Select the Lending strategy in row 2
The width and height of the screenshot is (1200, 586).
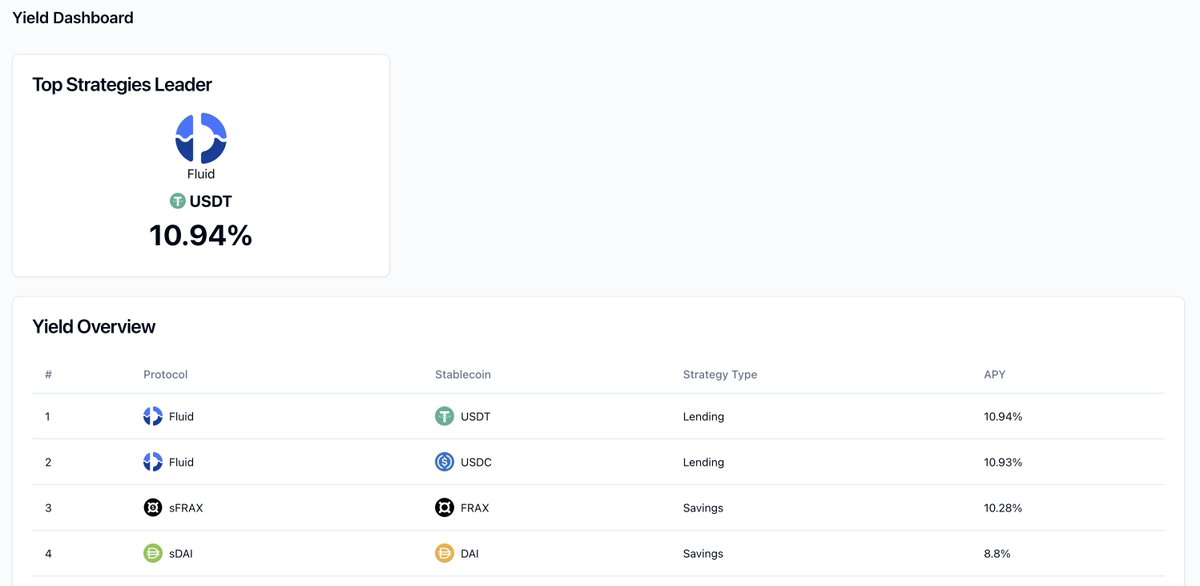[x=703, y=461]
